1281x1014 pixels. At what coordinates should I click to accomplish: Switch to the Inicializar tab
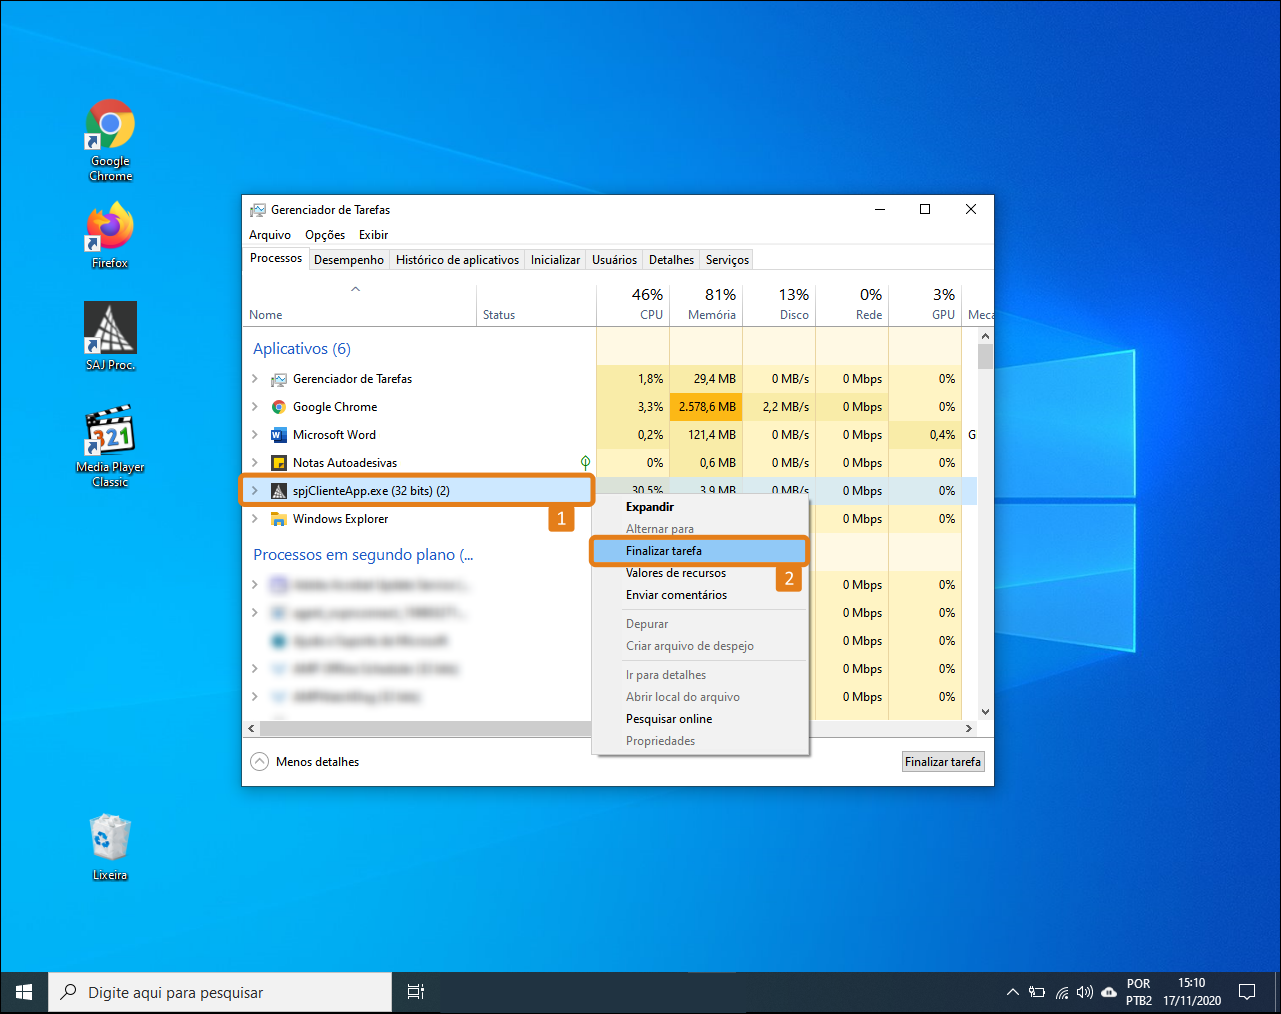pyautogui.click(x=555, y=260)
